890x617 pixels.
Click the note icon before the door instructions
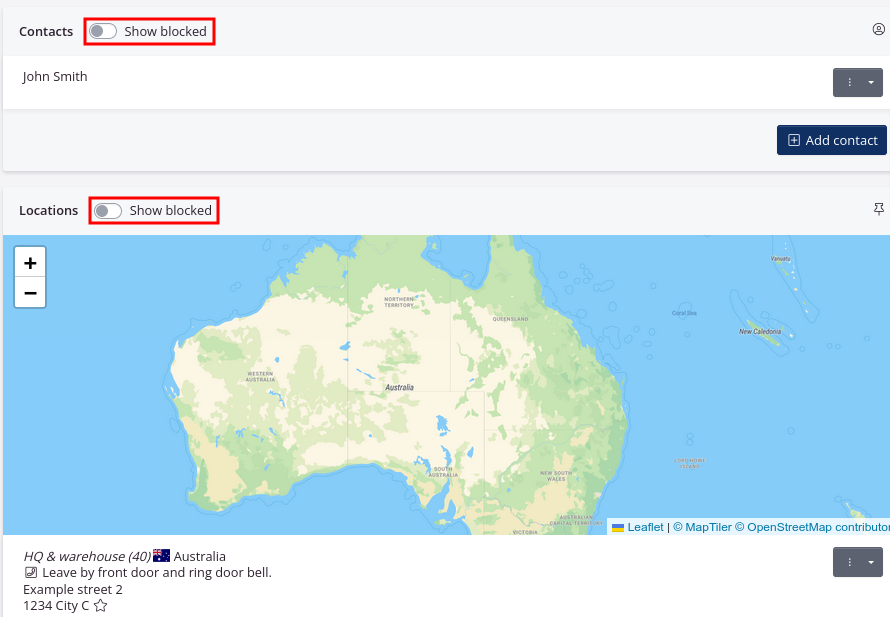pyautogui.click(x=30, y=572)
